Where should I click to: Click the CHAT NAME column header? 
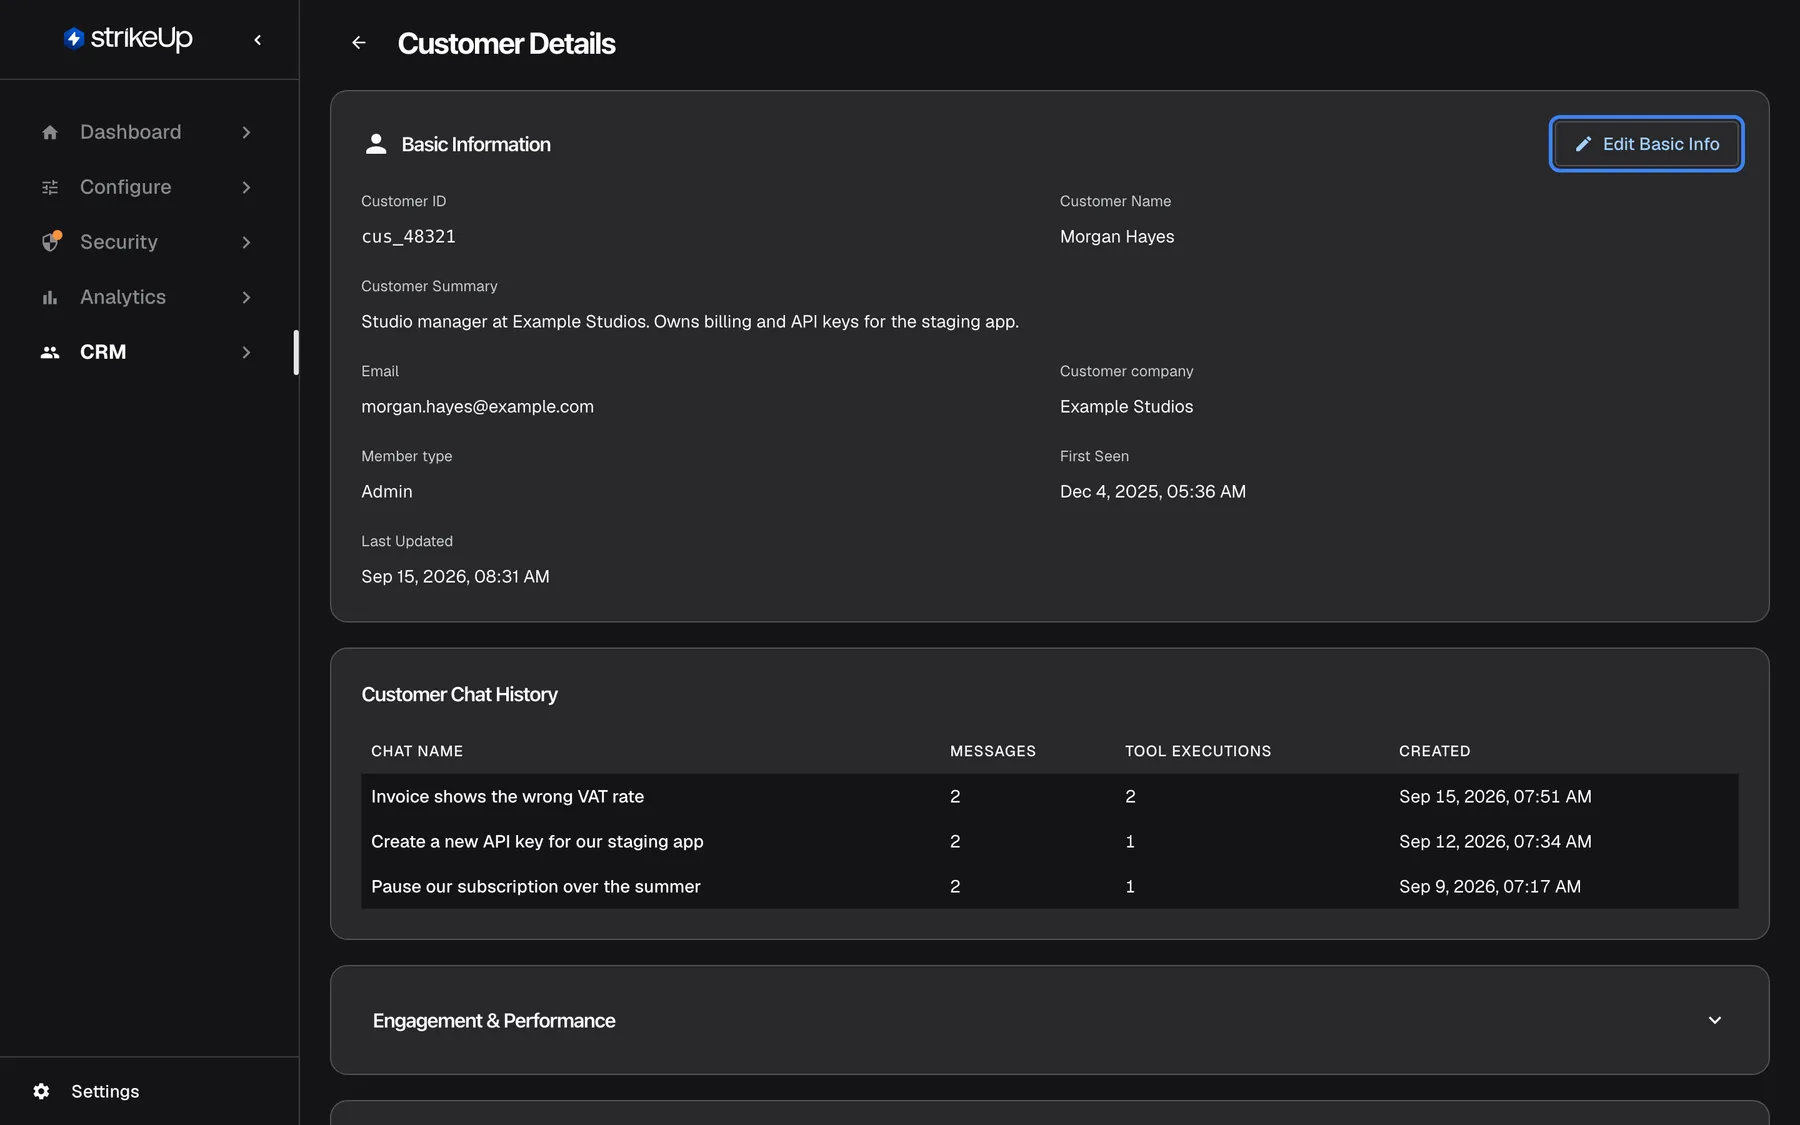click(x=417, y=751)
